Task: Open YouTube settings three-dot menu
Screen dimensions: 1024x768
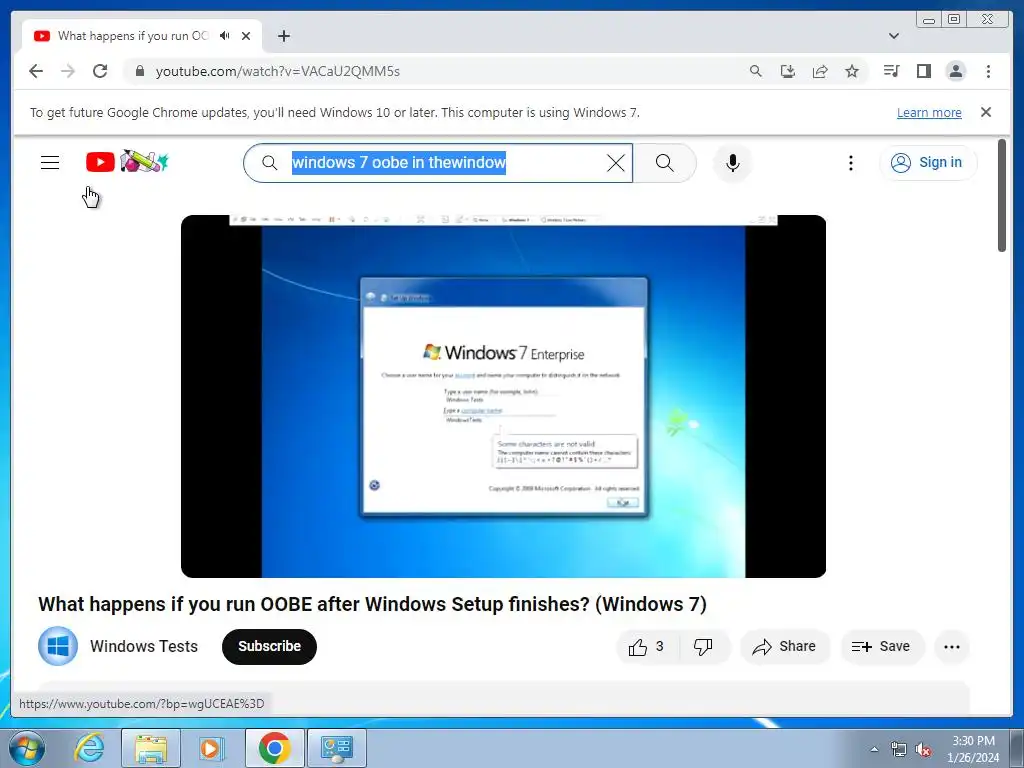Action: click(x=850, y=163)
